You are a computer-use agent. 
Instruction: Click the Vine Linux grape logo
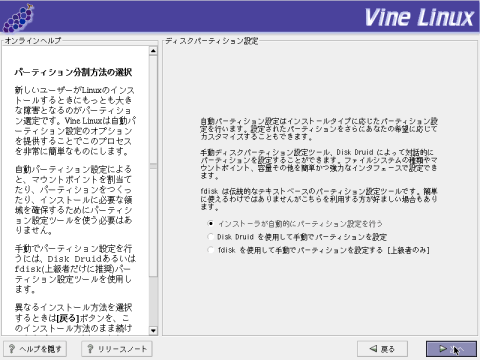[x=18, y=17]
